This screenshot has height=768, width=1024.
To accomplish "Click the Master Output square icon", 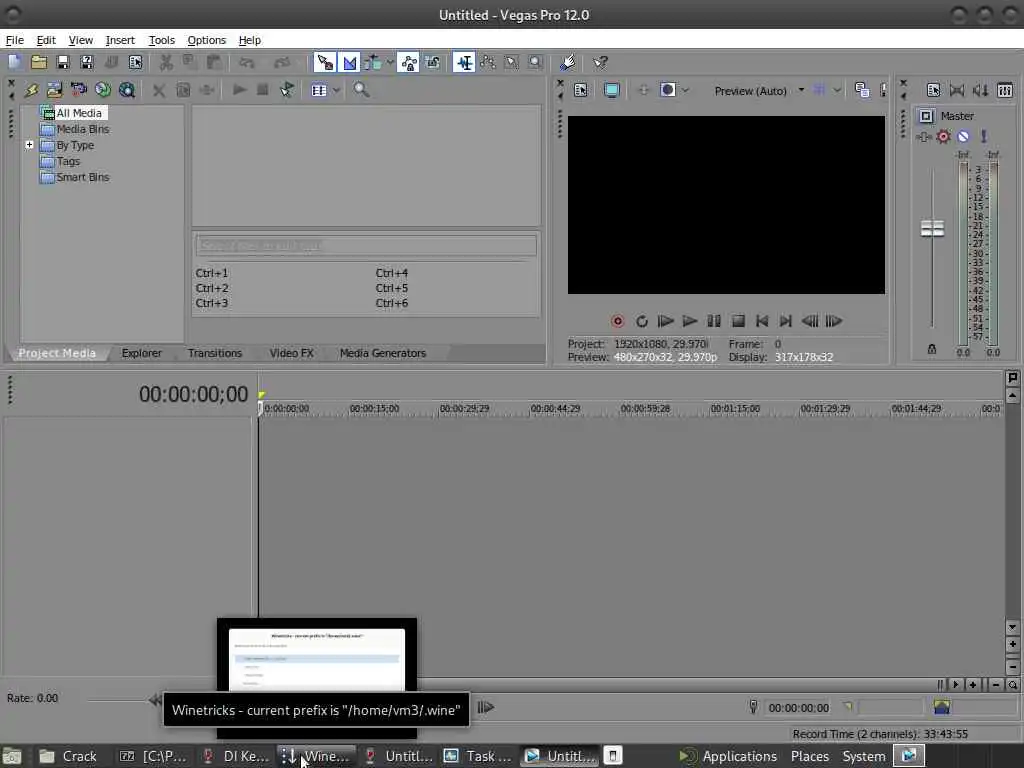I will coord(926,116).
